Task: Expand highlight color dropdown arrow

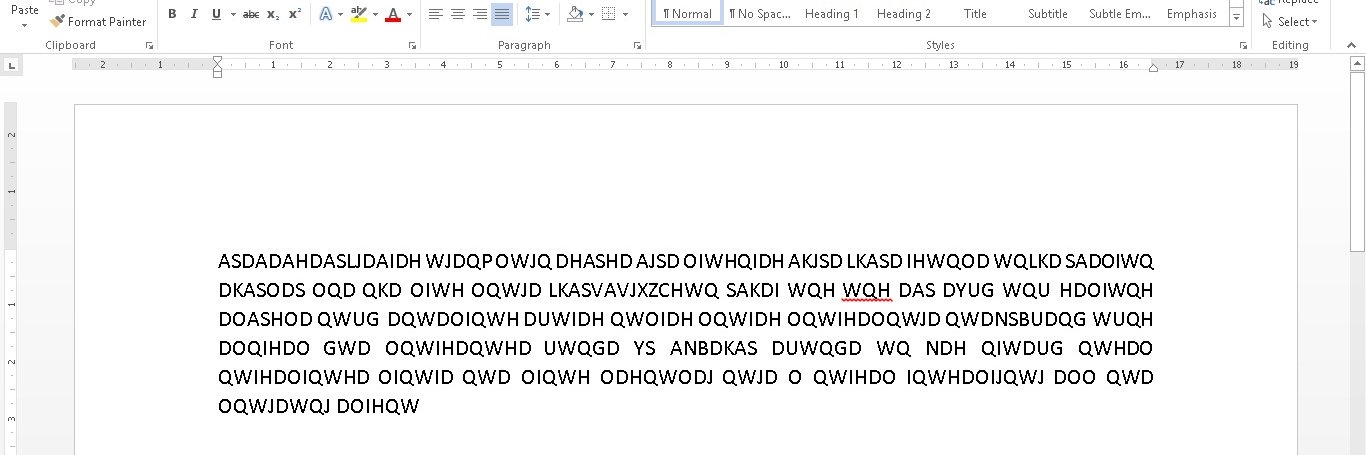Action: click(x=375, y=14)
